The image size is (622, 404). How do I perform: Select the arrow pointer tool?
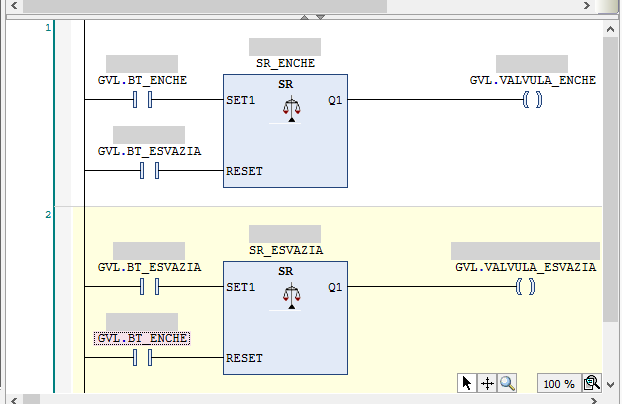467,383
